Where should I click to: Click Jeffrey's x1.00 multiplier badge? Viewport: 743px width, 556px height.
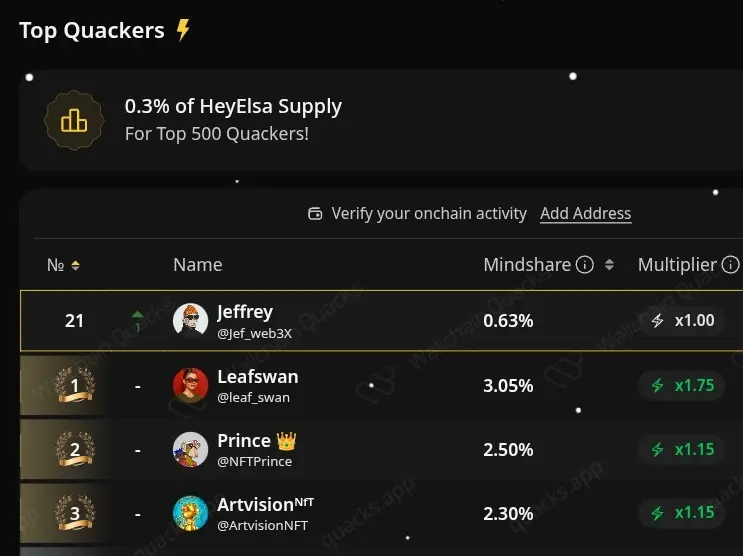pos(683,321)
